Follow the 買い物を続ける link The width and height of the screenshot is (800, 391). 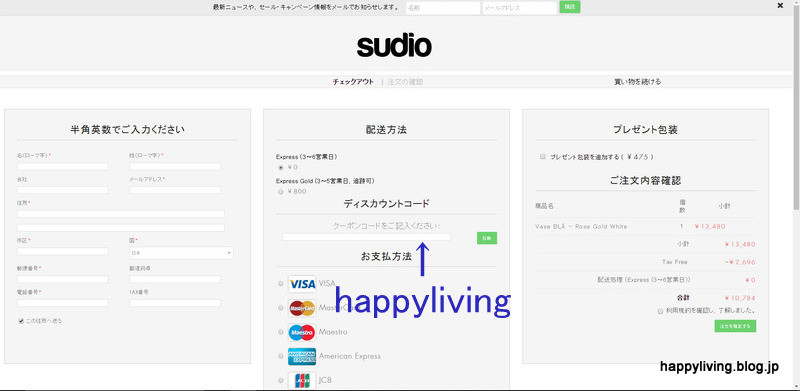[x=637, y=82]
